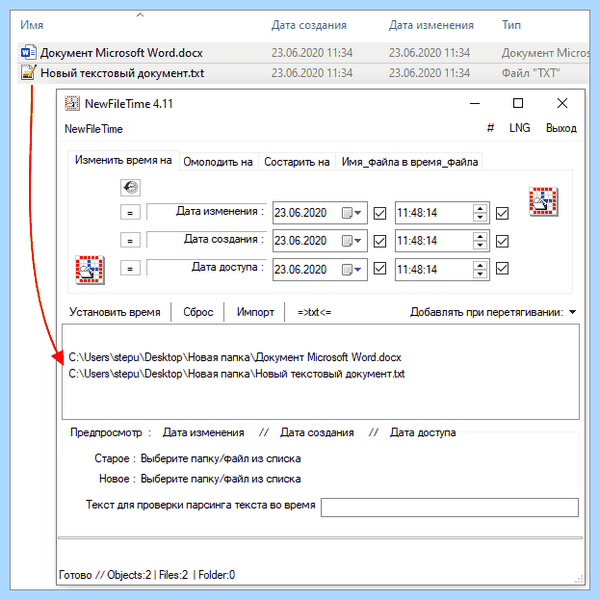The image size is (600, 600).
Task: Click the NewFileTime app icon in title bar
Action: click(72, 103)
